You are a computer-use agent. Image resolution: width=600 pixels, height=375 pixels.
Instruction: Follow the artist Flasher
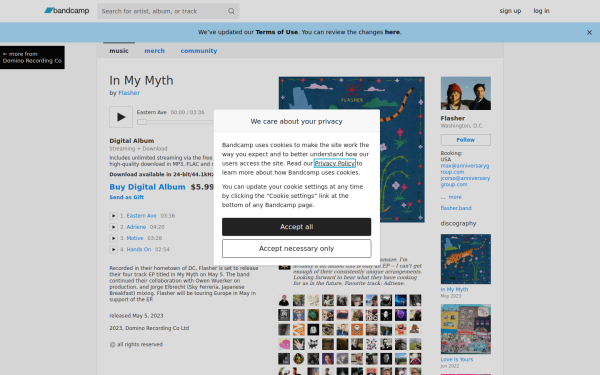pyautogui.click(x=466, y=140)
